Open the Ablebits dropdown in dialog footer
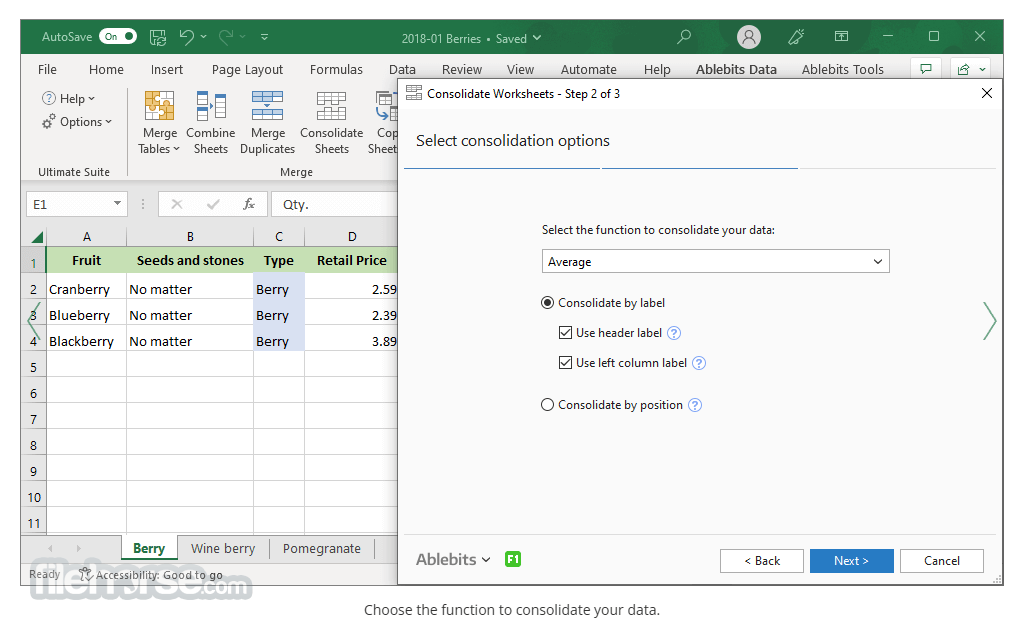Image resolution: width=1024 pixels, height=630 pixels. tap(453, 559)
